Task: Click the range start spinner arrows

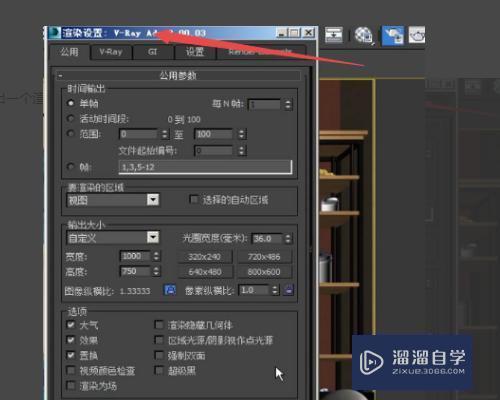Action: [165, 134]
